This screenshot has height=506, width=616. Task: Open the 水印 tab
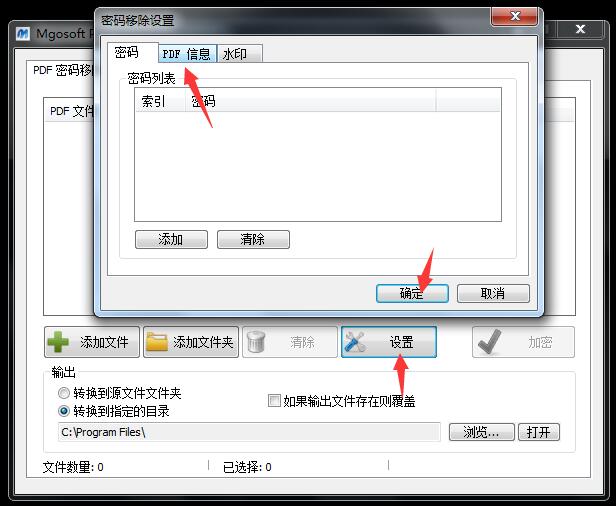pos(239,53)
